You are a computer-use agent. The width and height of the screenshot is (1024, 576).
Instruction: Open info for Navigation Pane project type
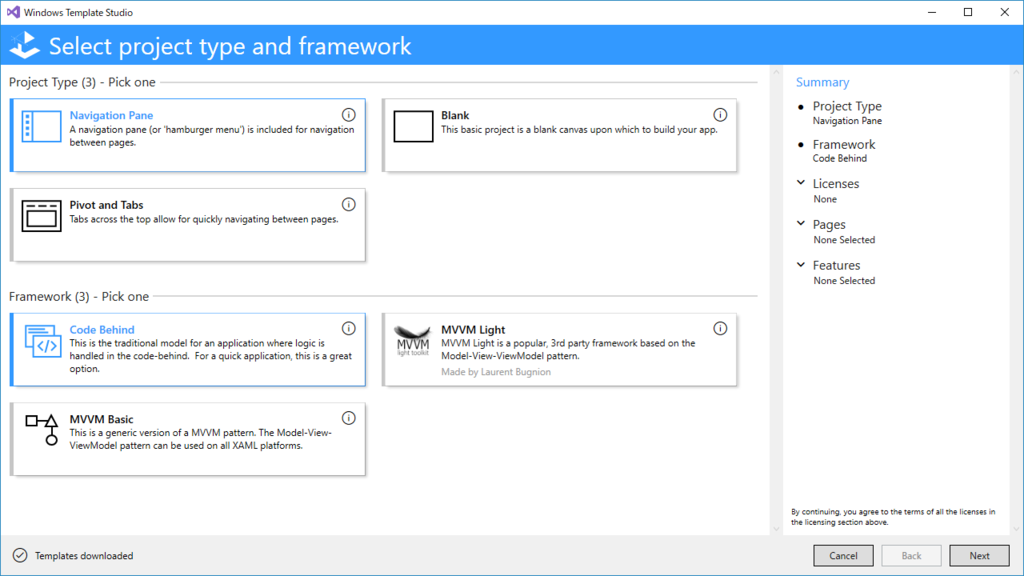[349, 115]
